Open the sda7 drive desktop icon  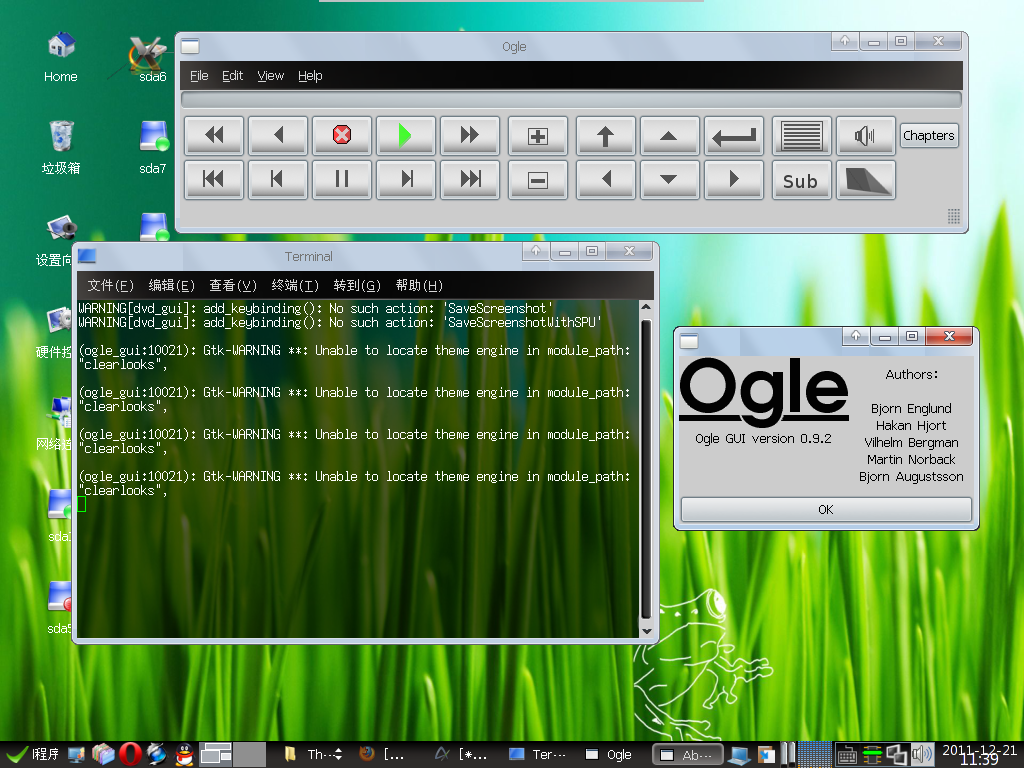[x=153, y=148]
